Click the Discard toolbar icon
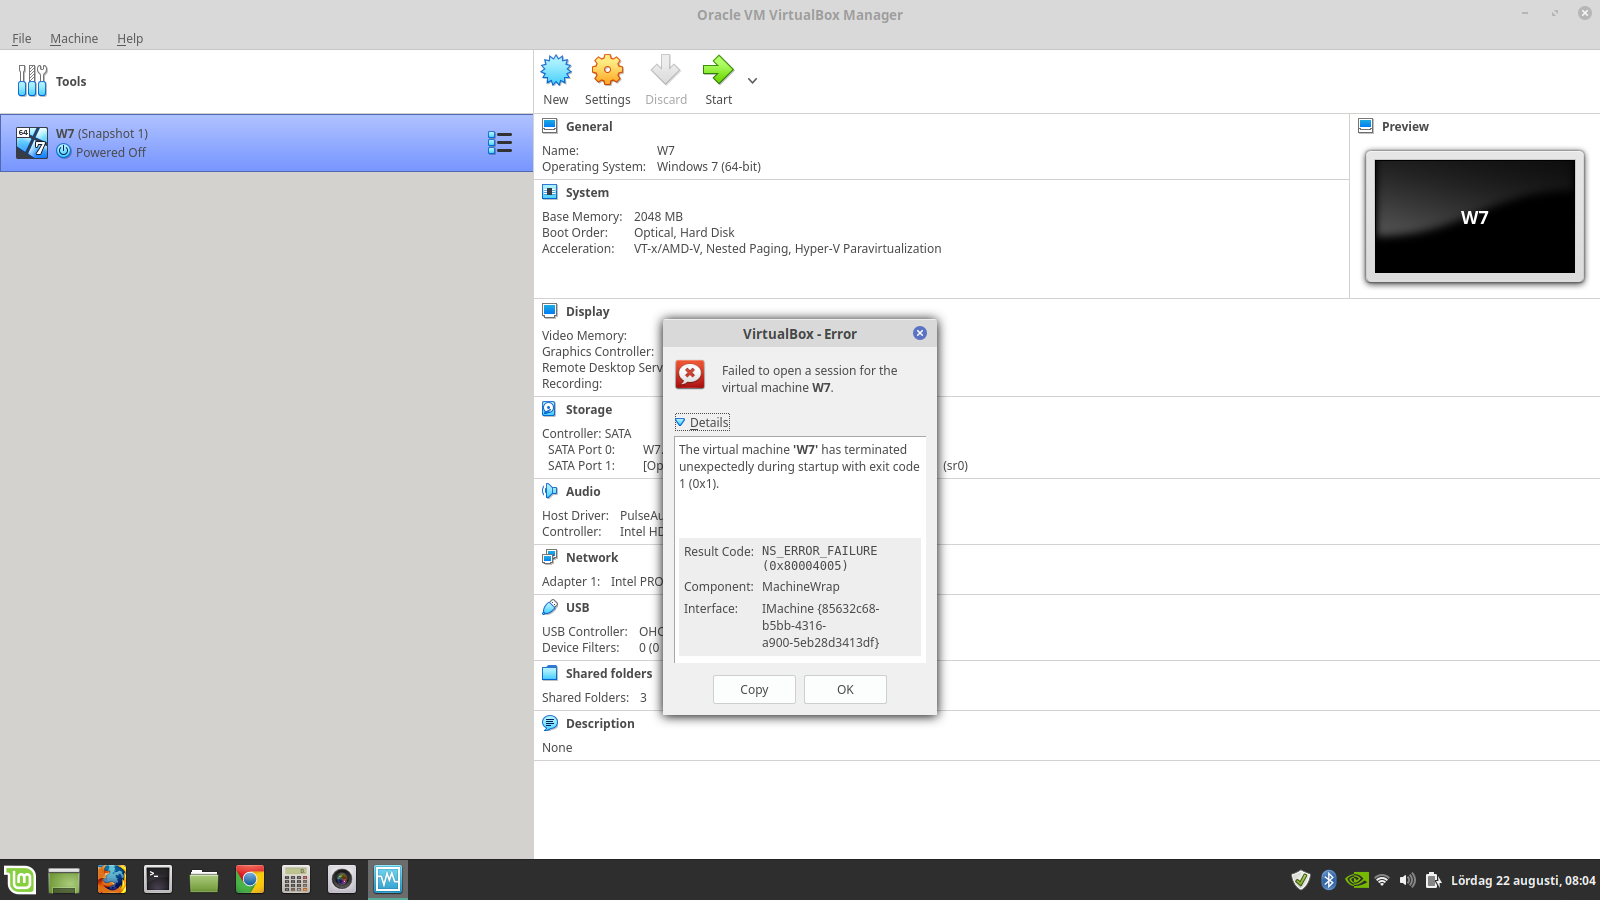The height and width of the screenshot is (900, 1600). pos(665,71)
